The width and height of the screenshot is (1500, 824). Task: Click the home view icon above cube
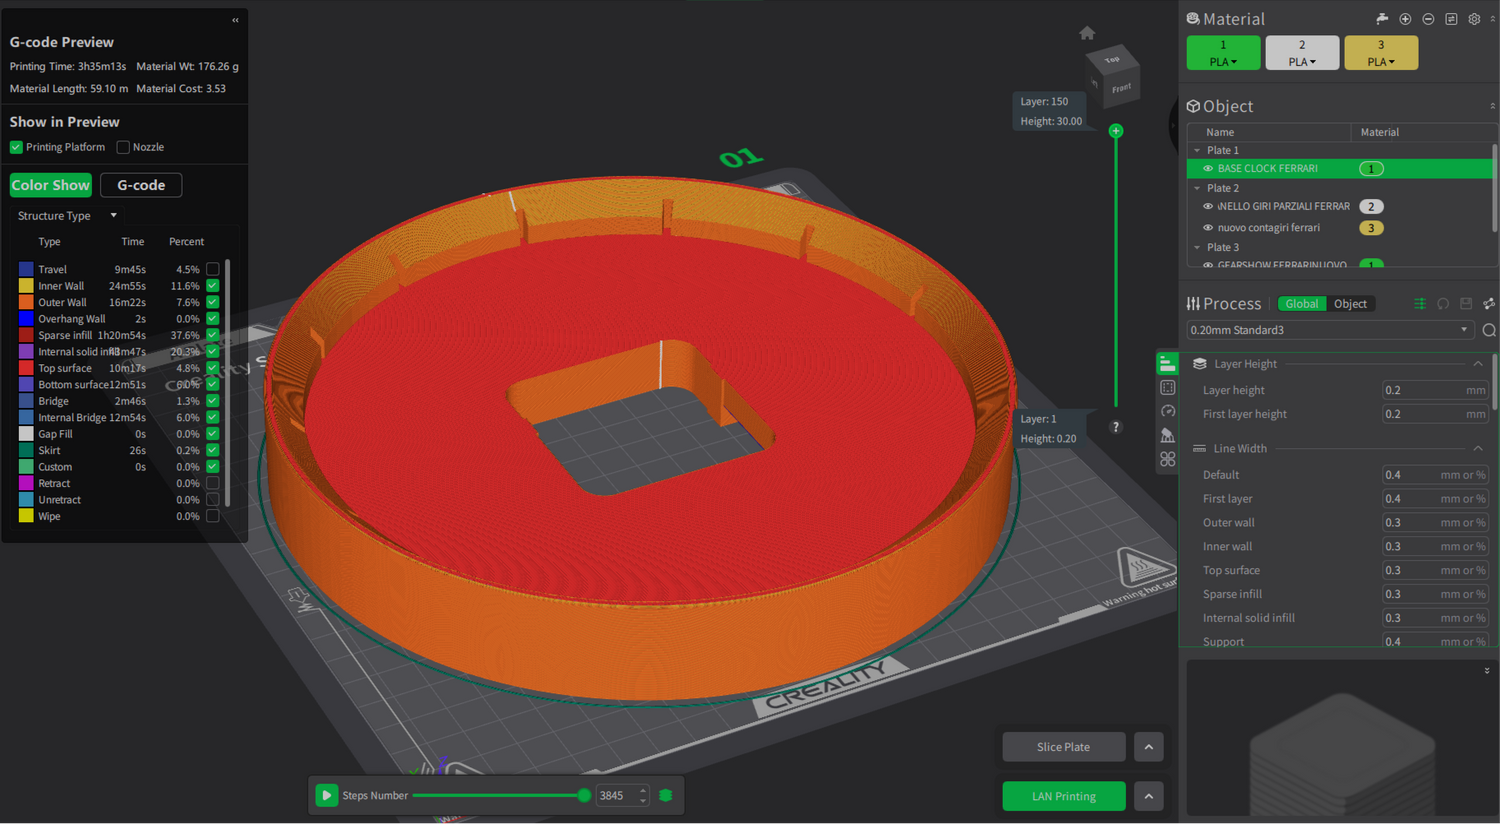[1087, 33]
